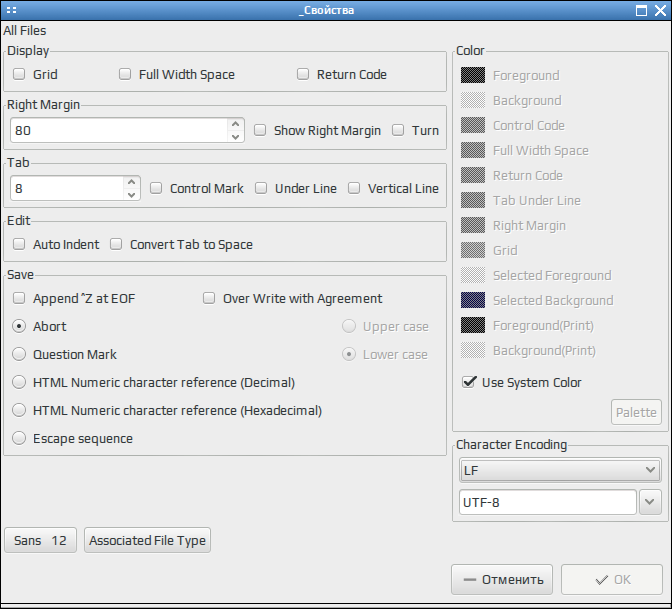Screen dimensions: 672x609
Task: Uncheck Use System Color
Action: [469, 382]
